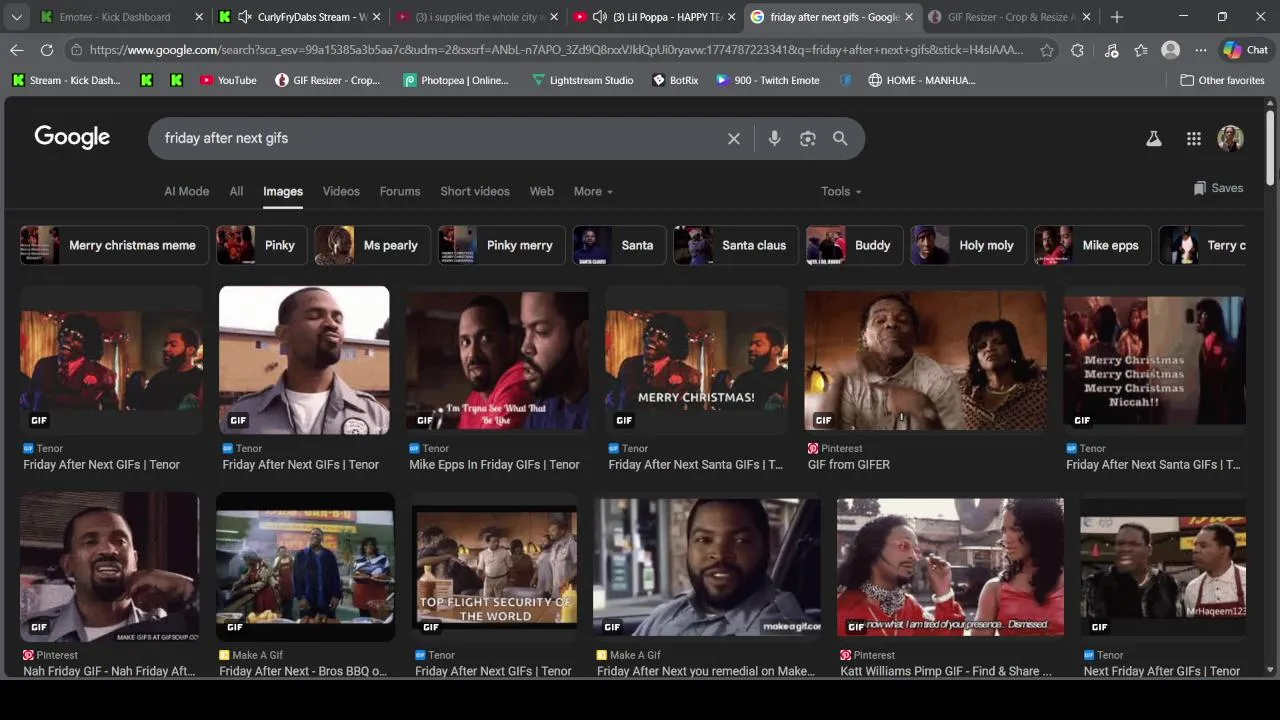Open the browser profile avatar icon

point(1170,50)
